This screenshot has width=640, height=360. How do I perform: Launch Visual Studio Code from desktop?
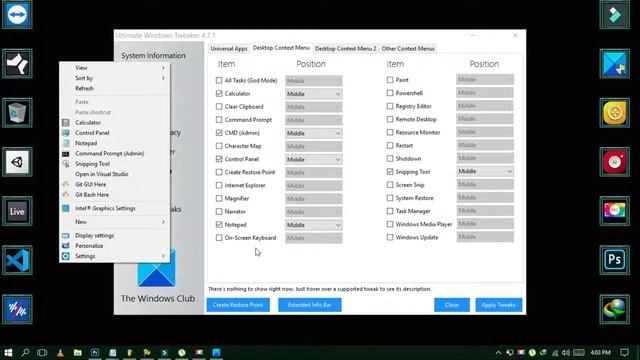(x=17, y=260)
